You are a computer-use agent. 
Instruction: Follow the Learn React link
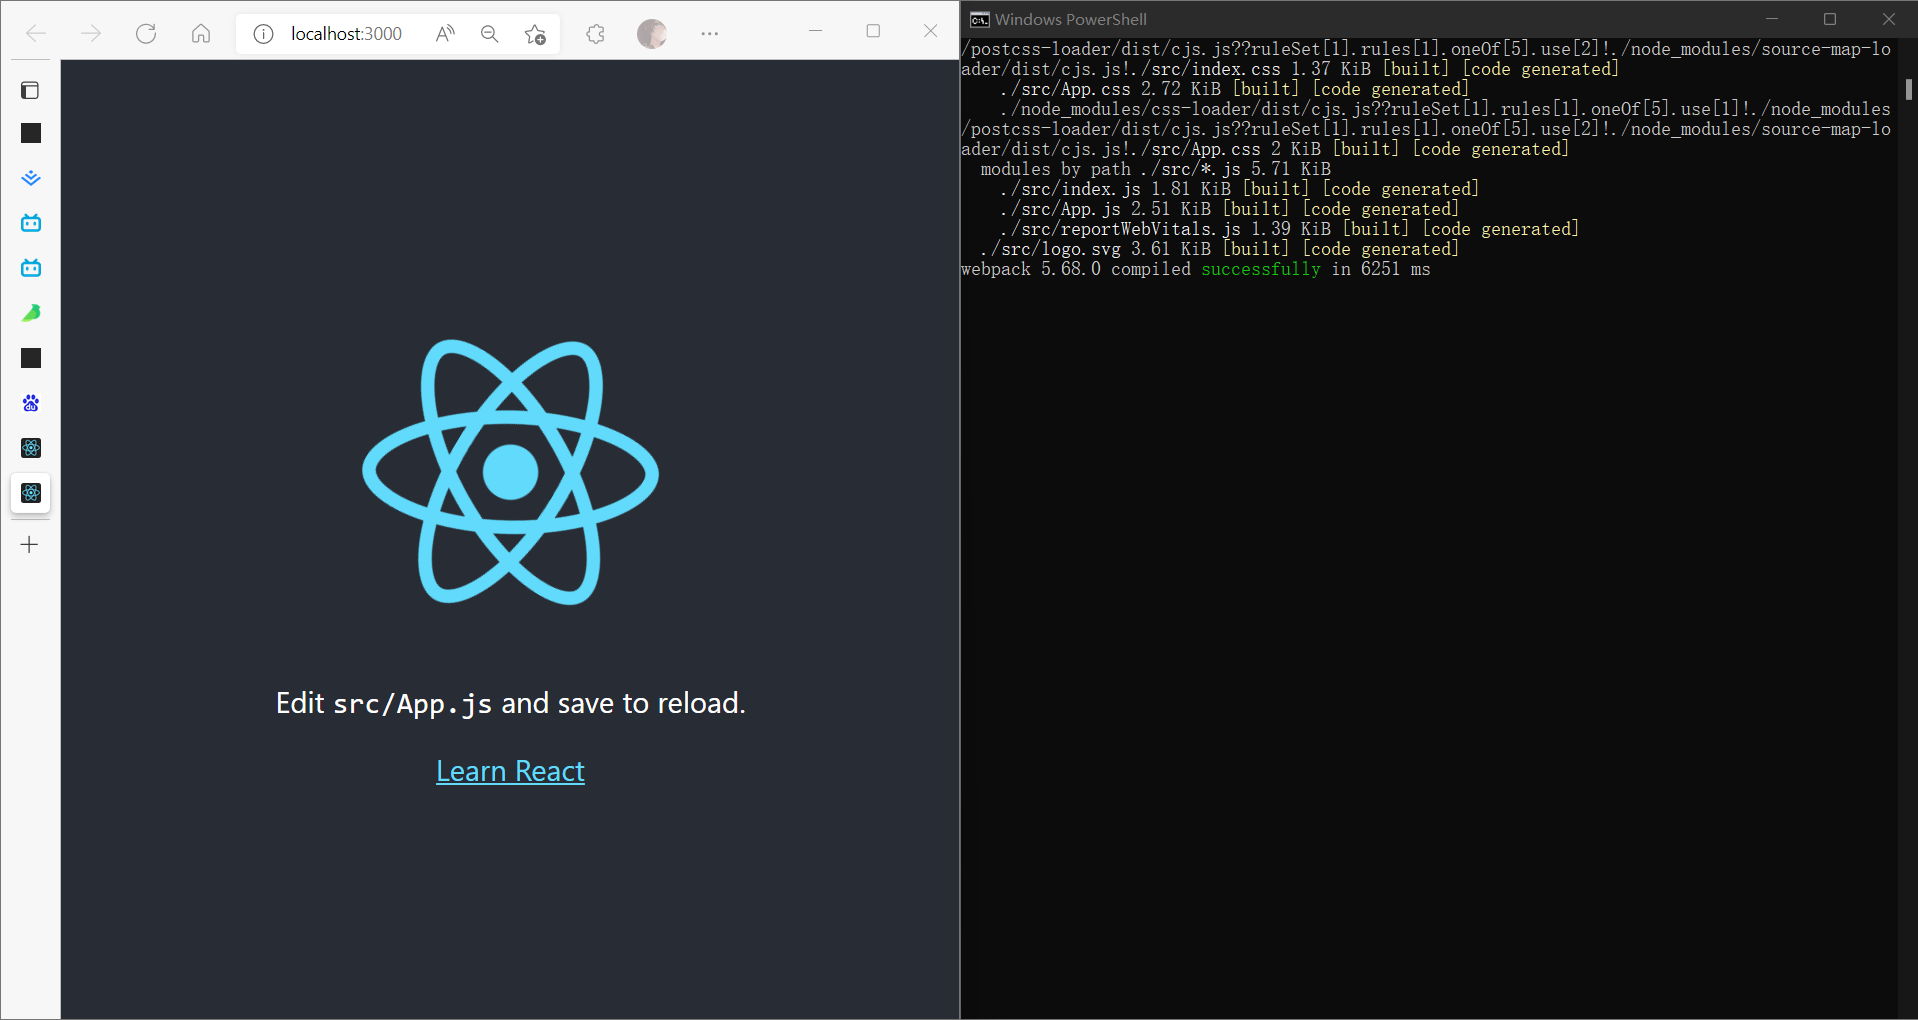tap(510, 771)
